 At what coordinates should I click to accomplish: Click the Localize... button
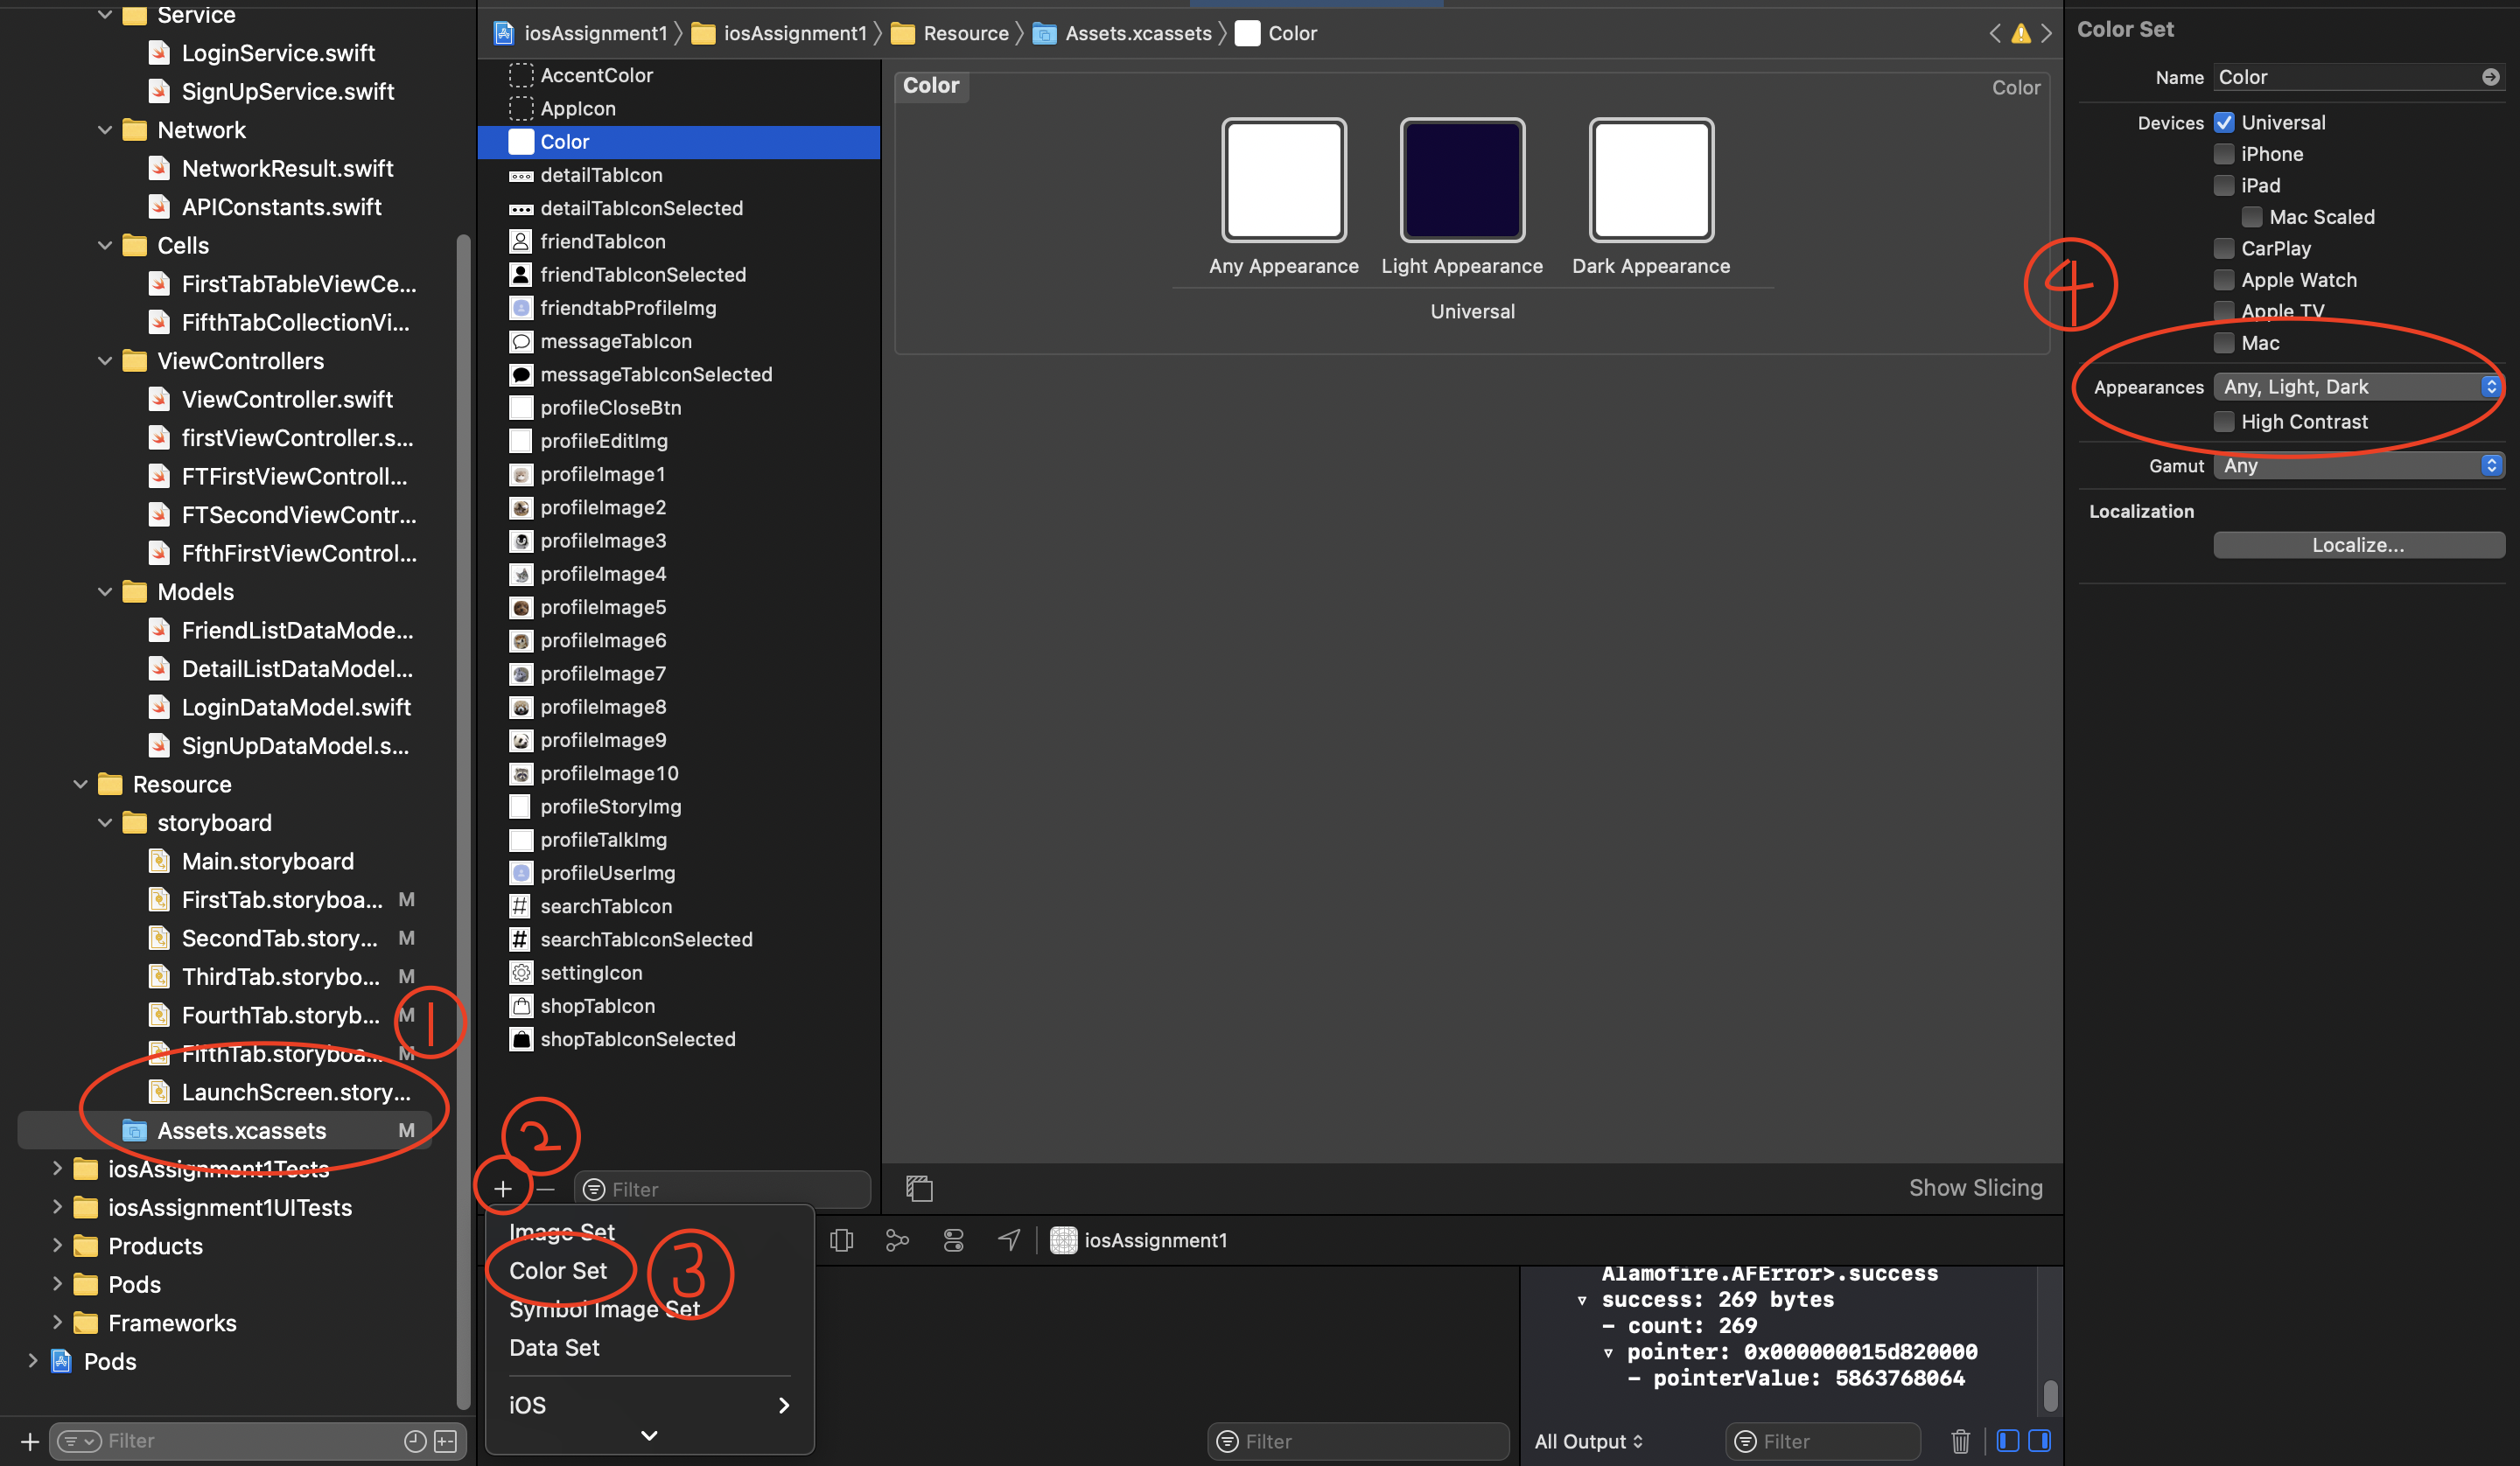tap(2357, 545)
